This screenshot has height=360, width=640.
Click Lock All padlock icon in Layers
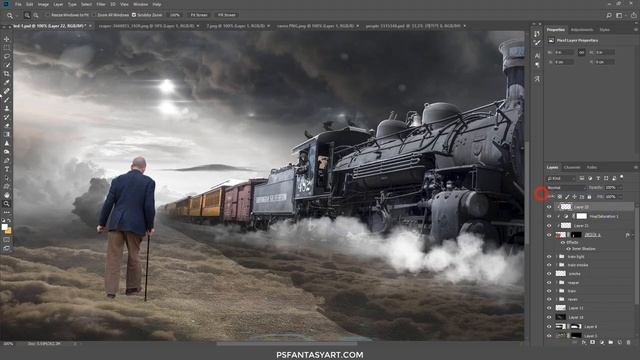(589, 197)
